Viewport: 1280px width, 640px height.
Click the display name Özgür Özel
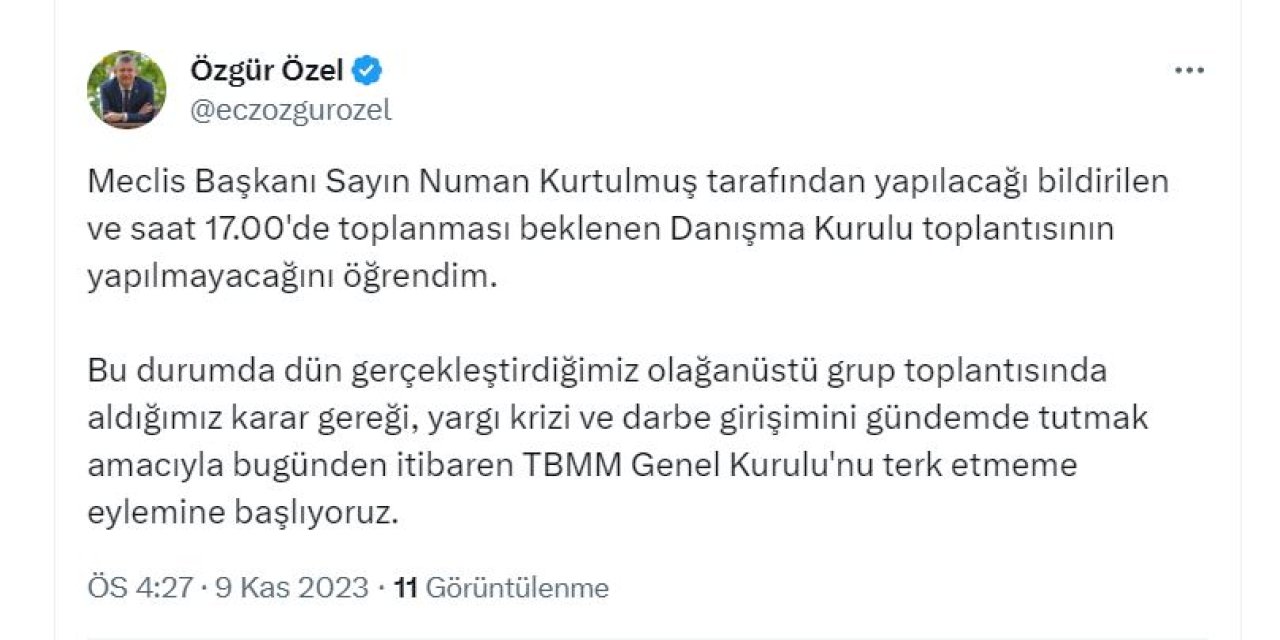[267, 70]
